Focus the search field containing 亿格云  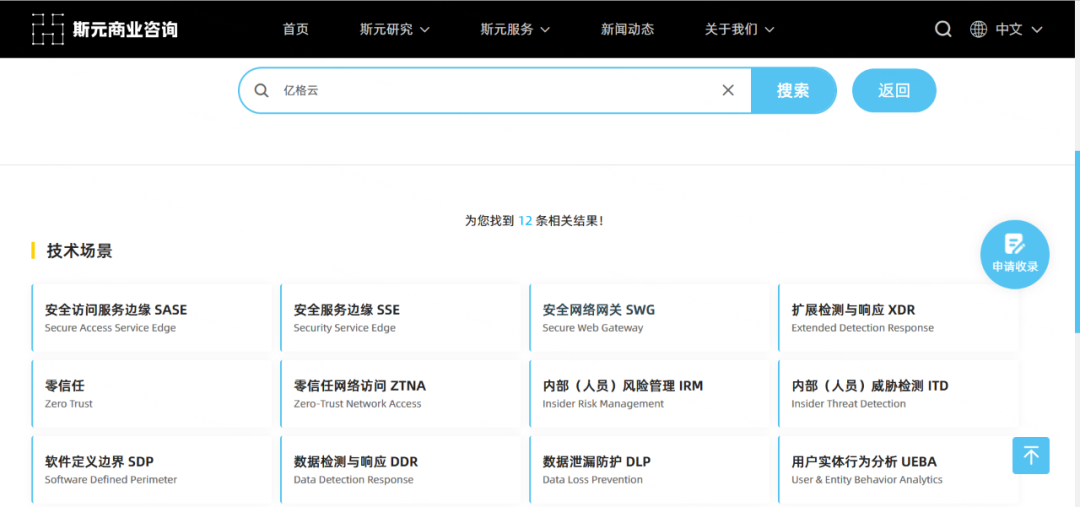click(495, 90)
